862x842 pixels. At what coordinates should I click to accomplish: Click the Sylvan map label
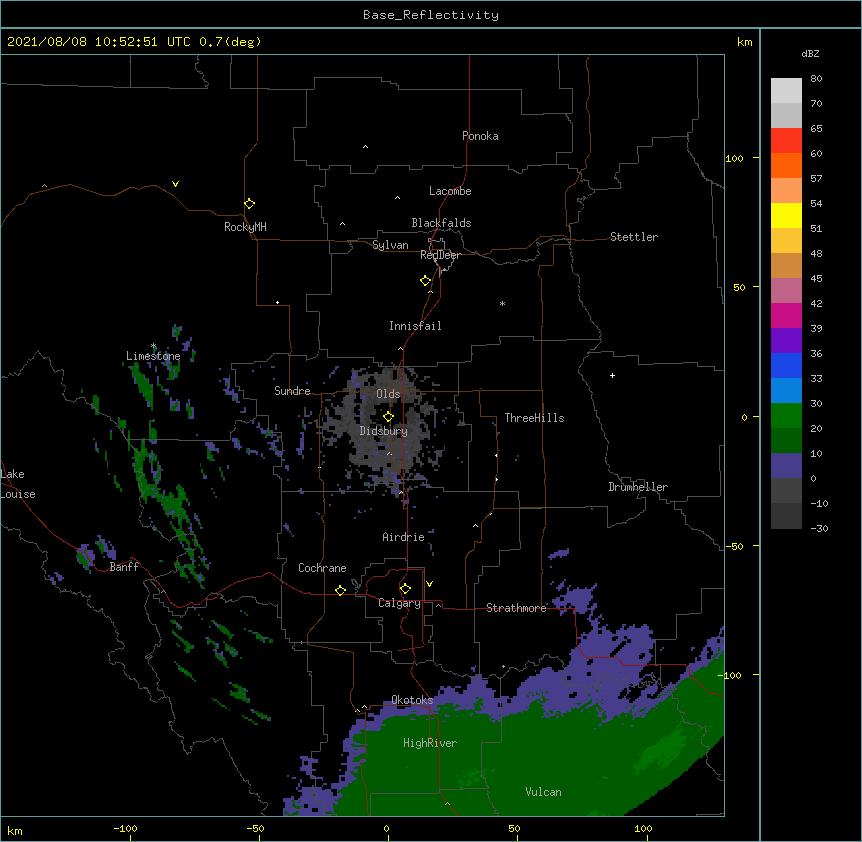[390, 245]
